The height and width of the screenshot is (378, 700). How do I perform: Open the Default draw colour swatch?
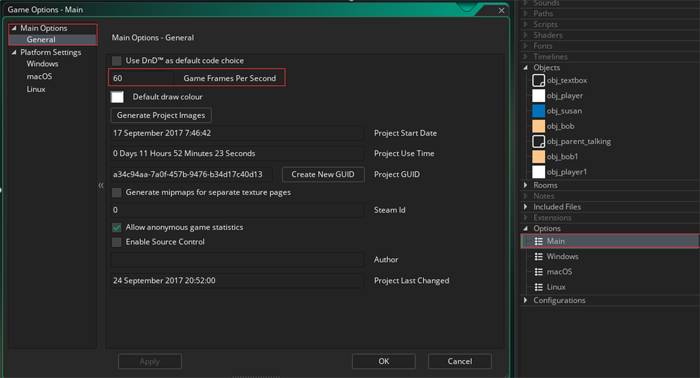(117, 97)
